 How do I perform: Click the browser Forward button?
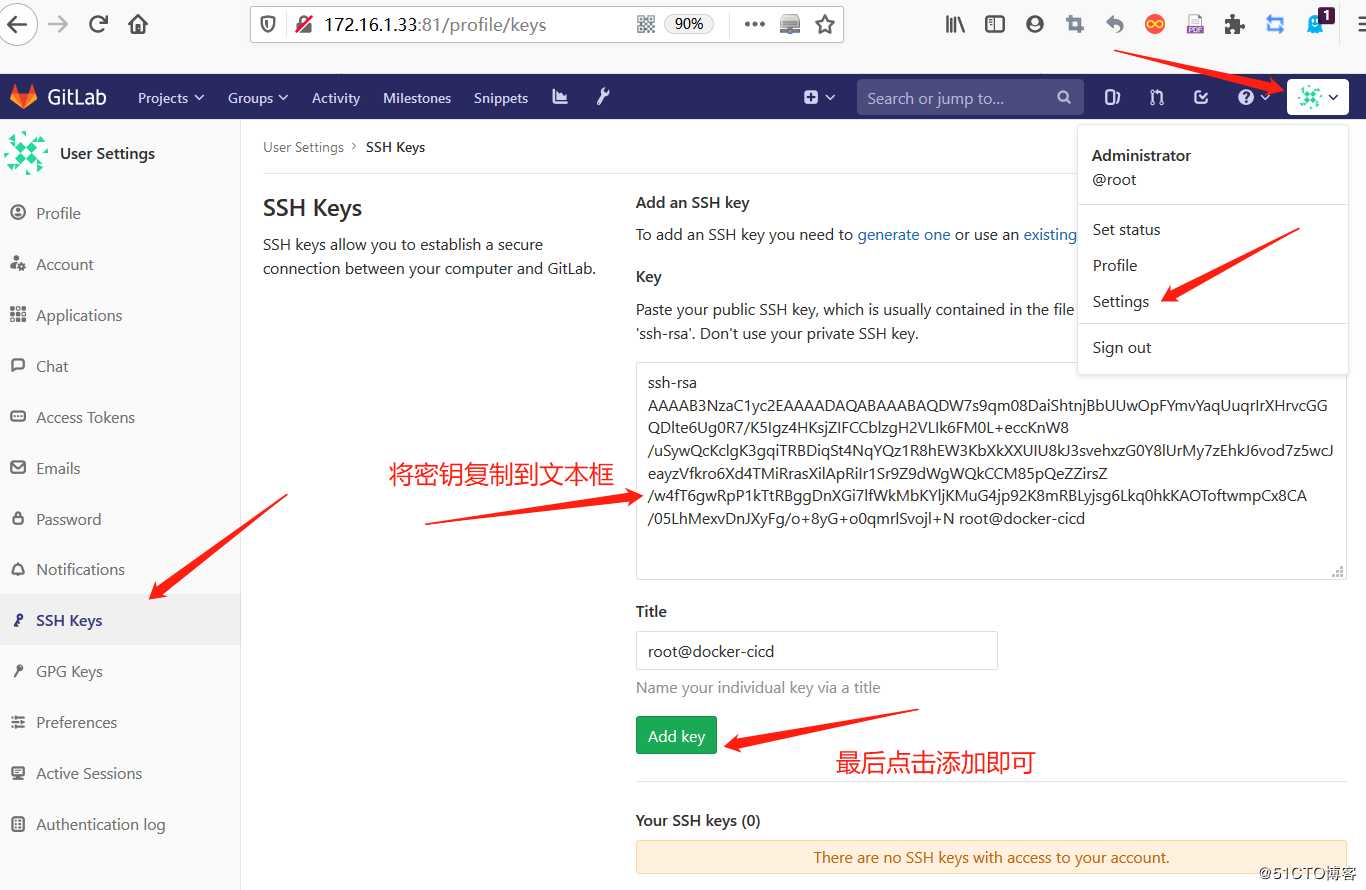(58, 25)
